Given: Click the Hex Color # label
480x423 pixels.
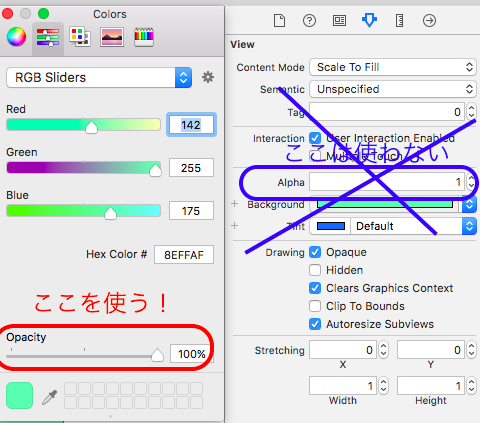Looking at the screenshot, I should (x=117, y=254).
